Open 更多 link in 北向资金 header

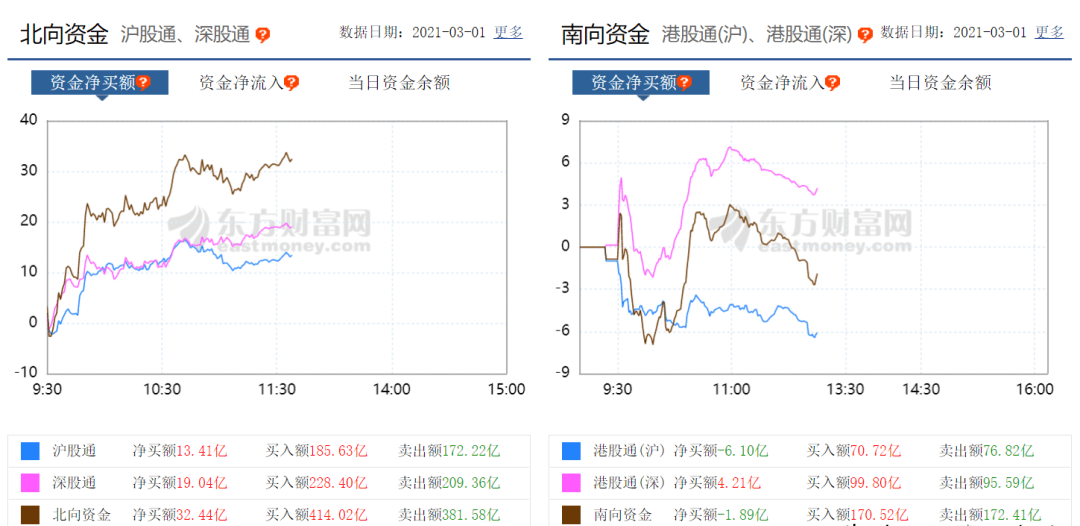click(508, 32)
